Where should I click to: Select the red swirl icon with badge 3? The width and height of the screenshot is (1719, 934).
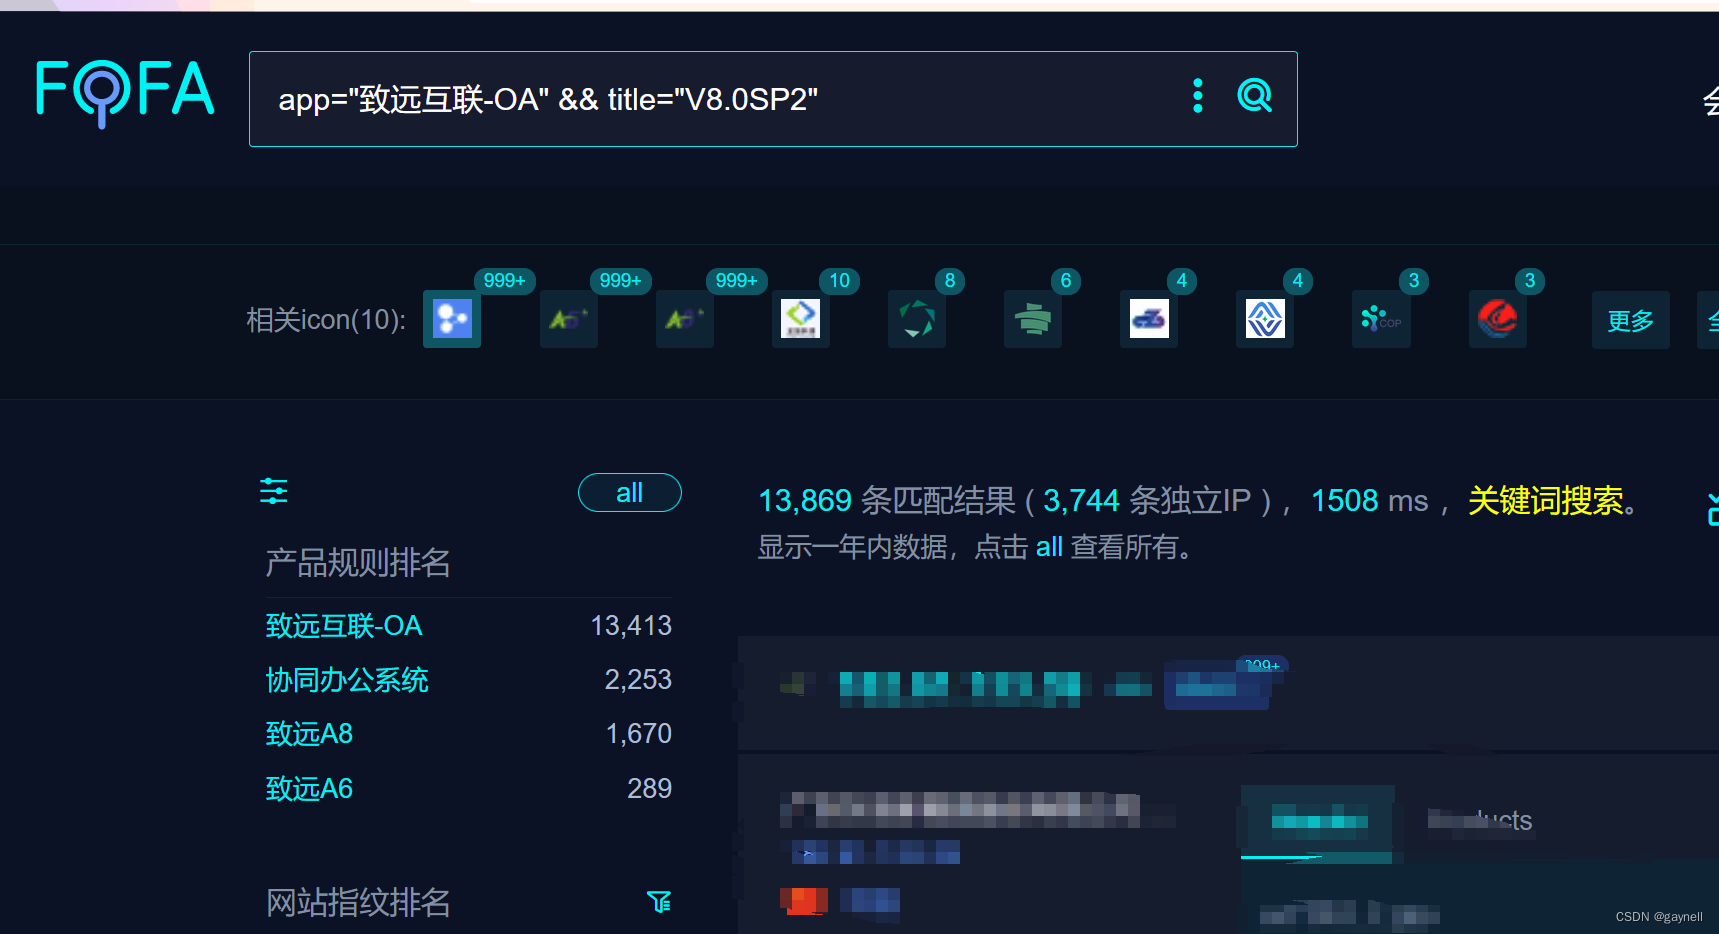pyautogui.click(x=1498, y=319)
